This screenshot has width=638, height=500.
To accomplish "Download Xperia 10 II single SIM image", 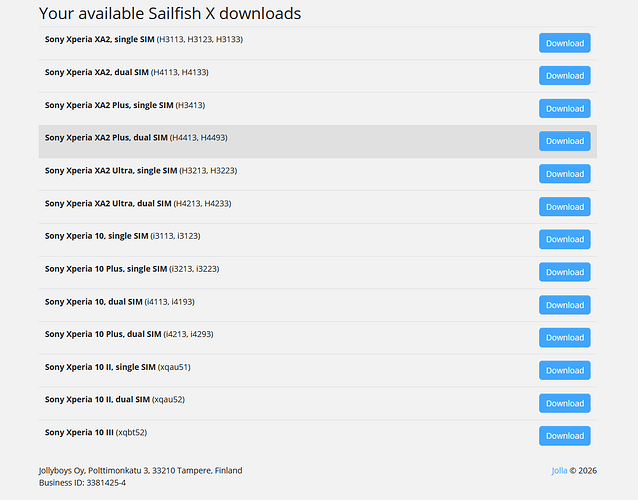I will pyautogui.click(x=564, y=370).
